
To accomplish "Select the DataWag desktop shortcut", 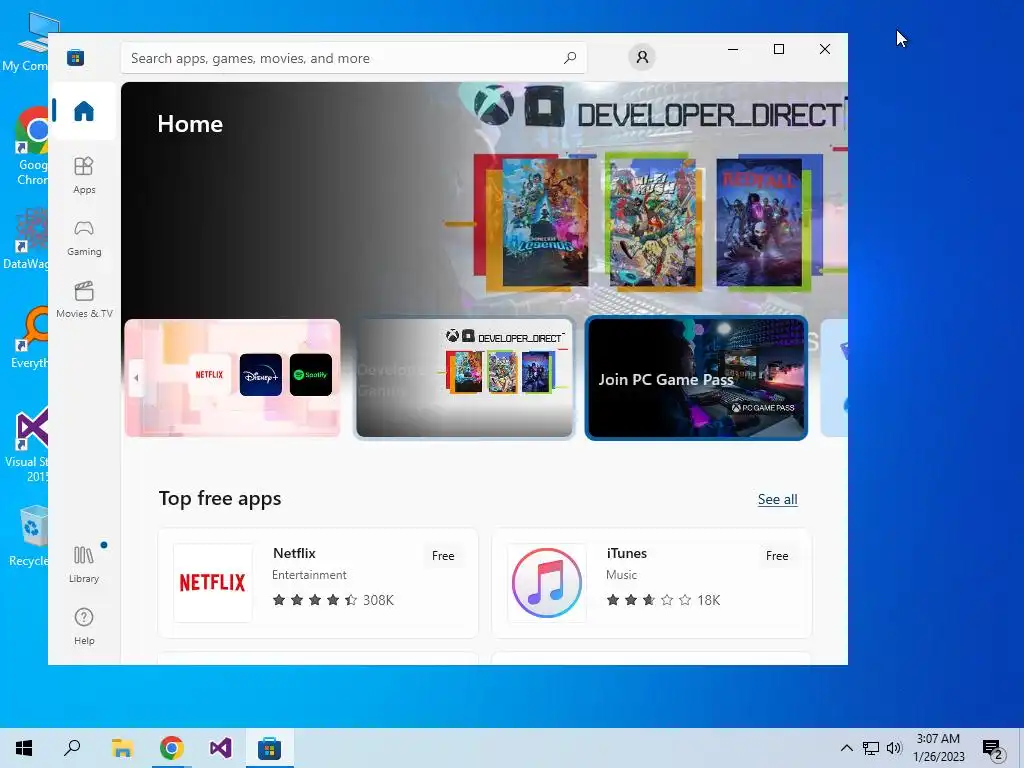I will pyautogui.click(x=26, y=238).
